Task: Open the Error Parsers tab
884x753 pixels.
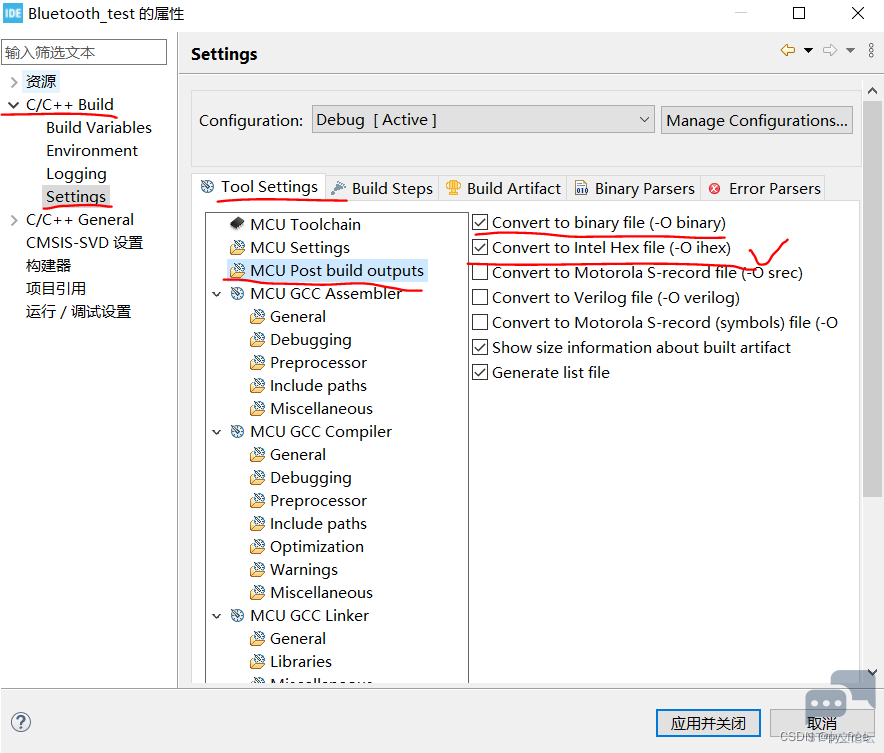Action: click(764, 188)
